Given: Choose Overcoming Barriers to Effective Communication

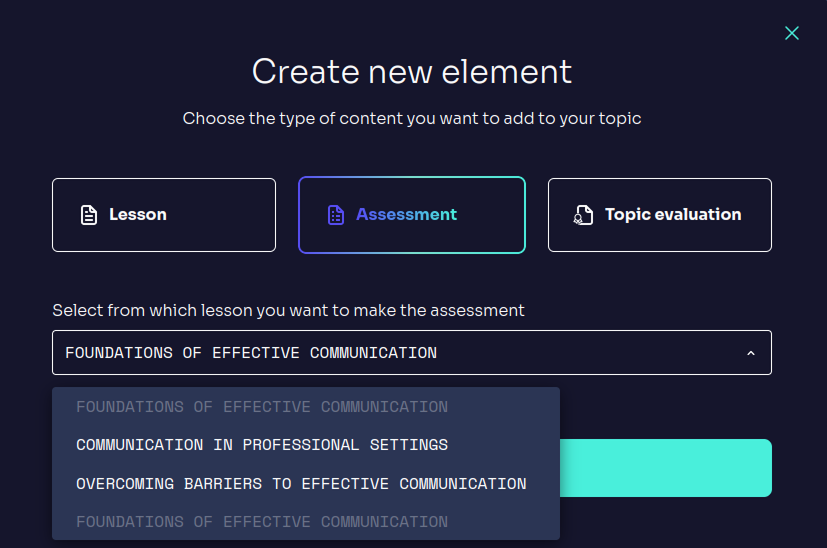Looking at the screenshot, I should pos(301,484).
